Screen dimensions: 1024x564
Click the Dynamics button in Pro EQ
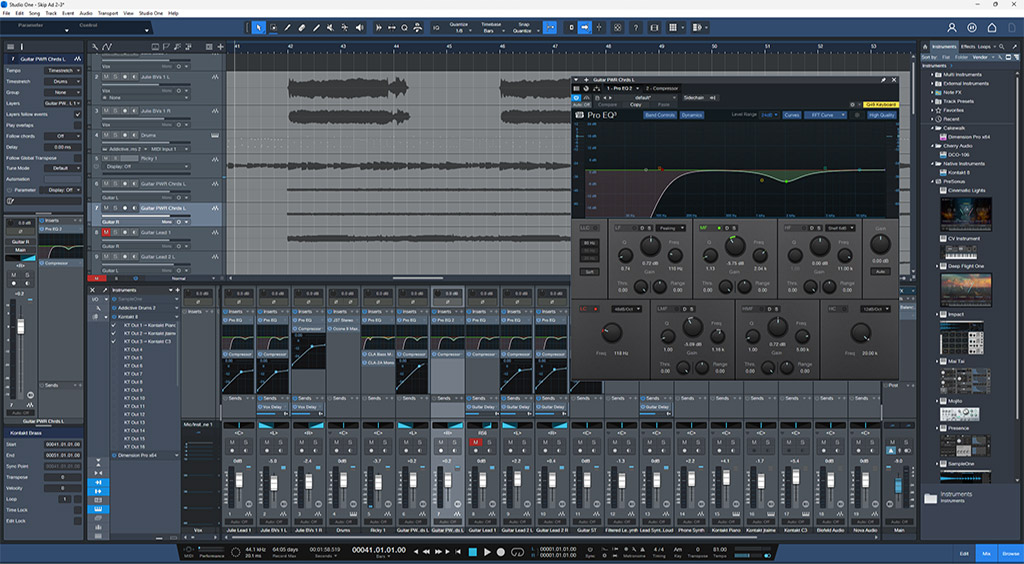(x=692, y=115)
